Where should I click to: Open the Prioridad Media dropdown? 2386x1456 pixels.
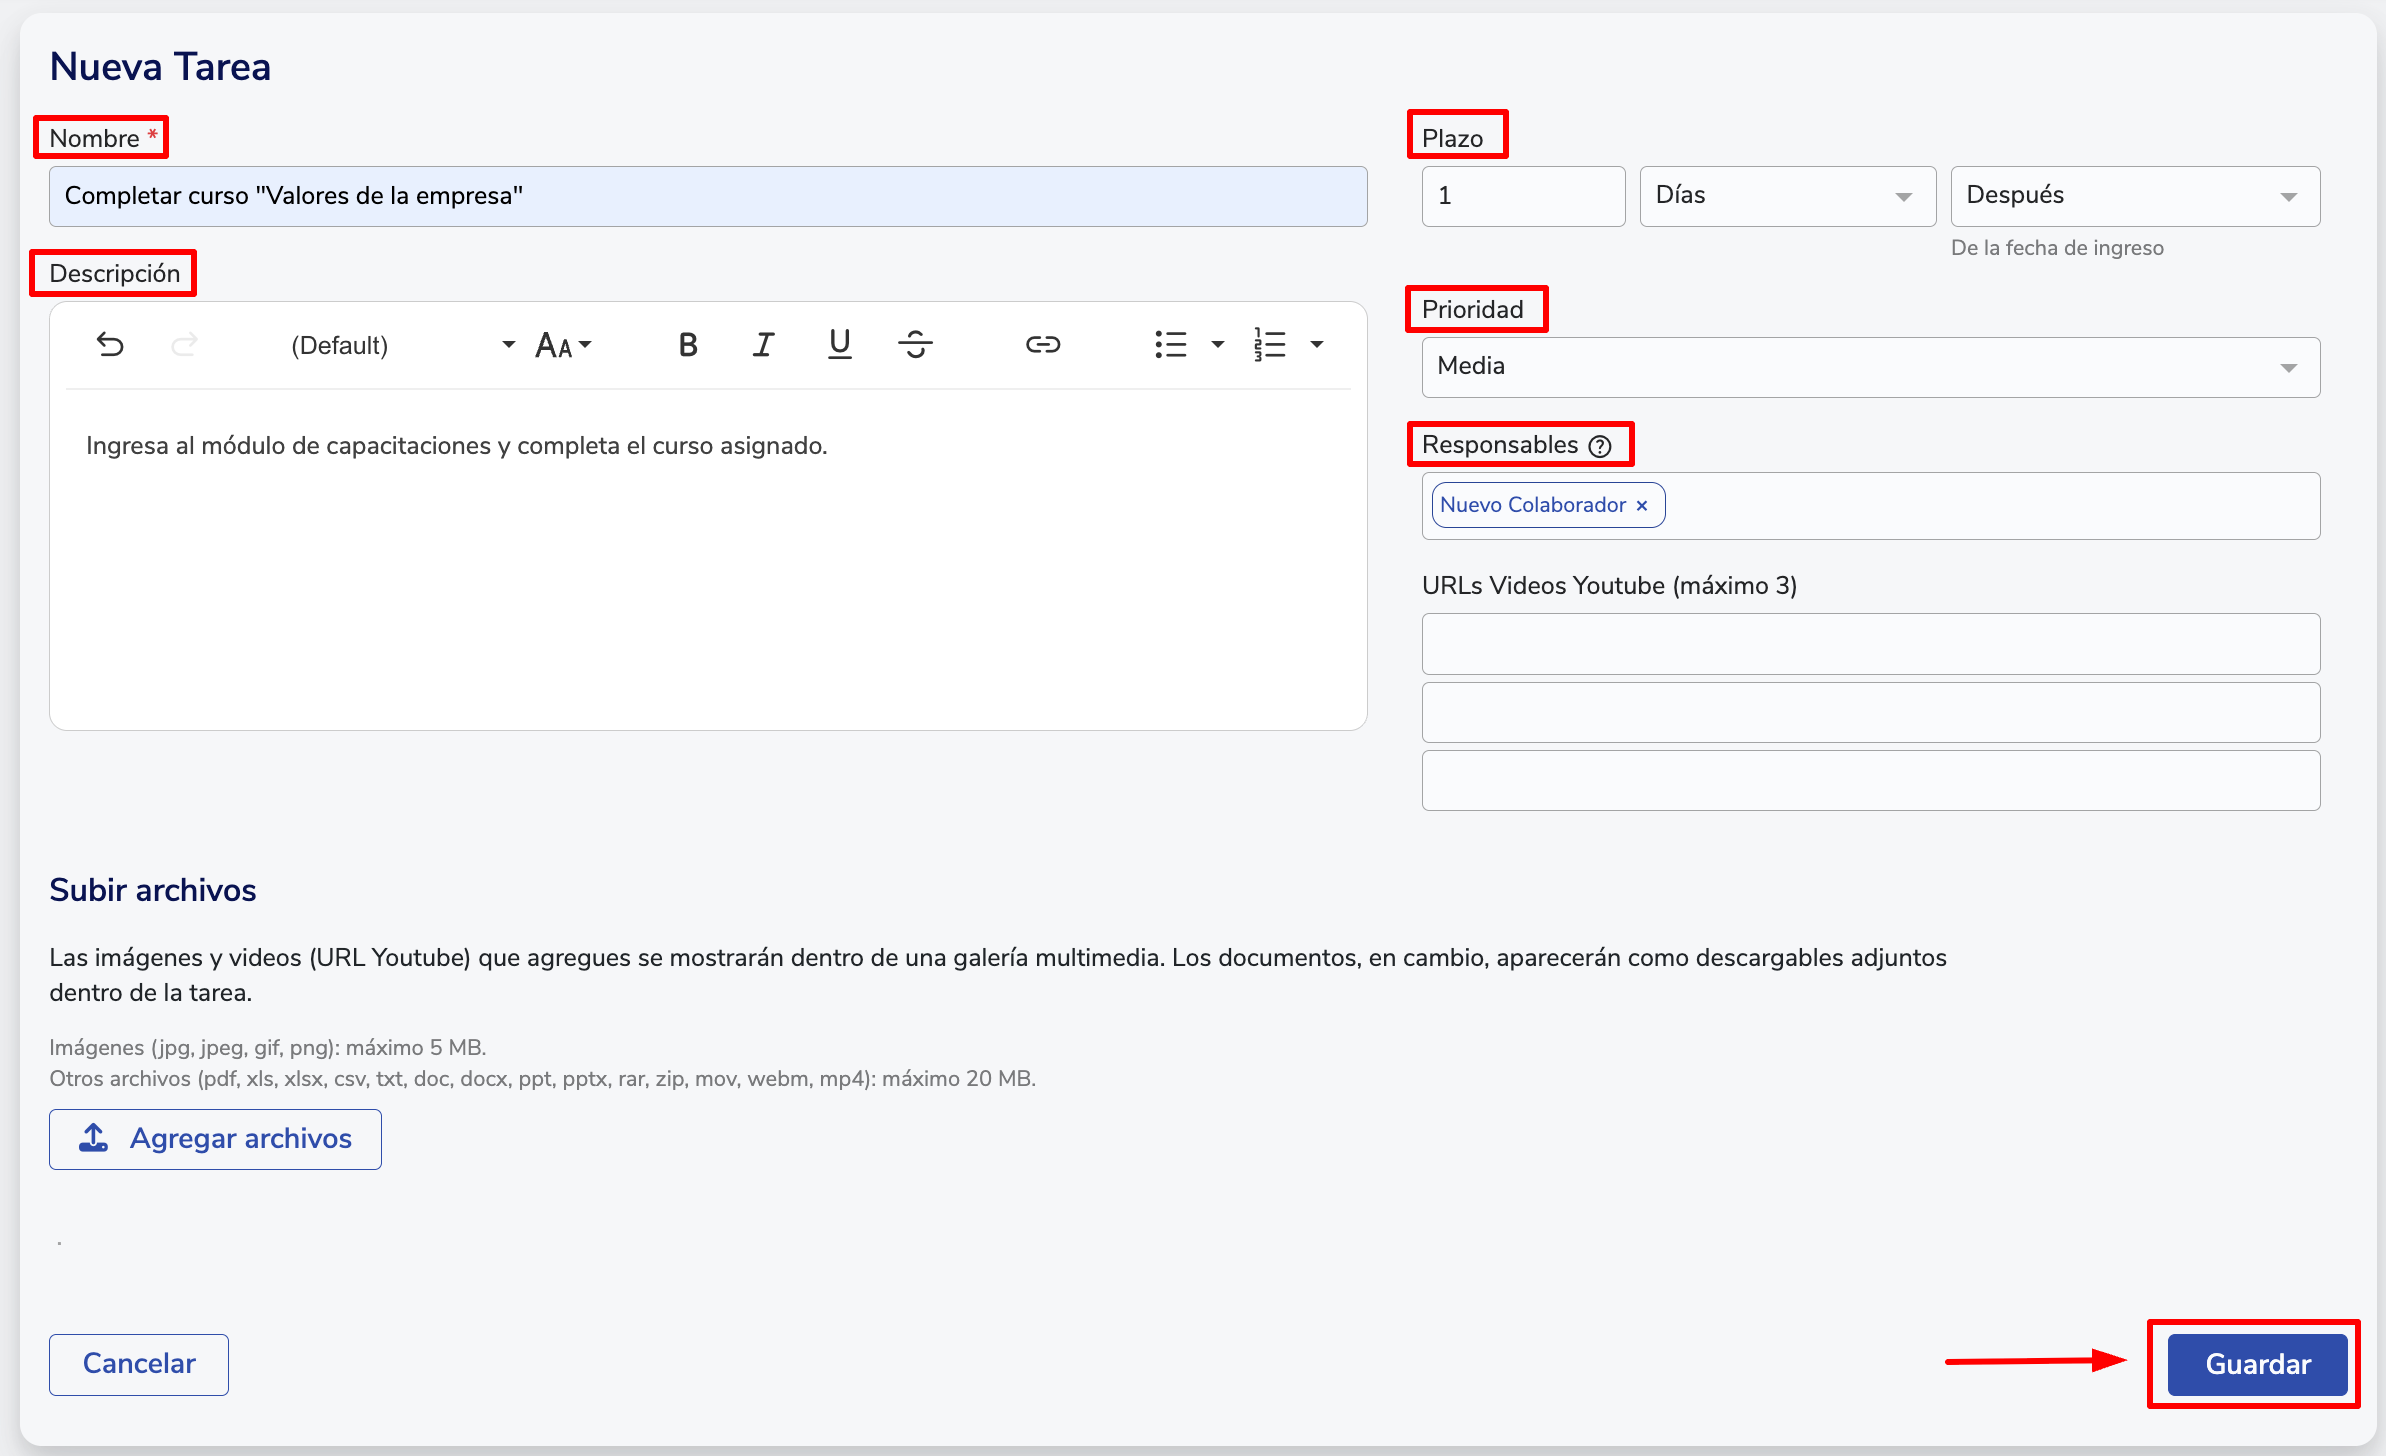[x=1870, y=367]
